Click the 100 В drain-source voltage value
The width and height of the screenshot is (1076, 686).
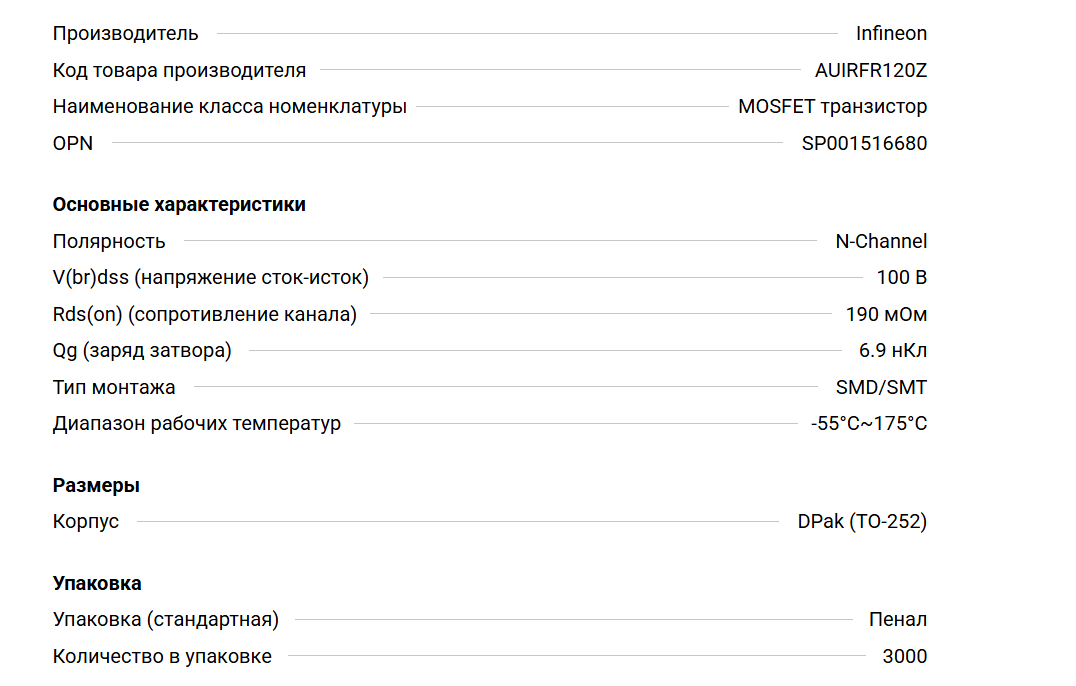[x=901, y=277]
